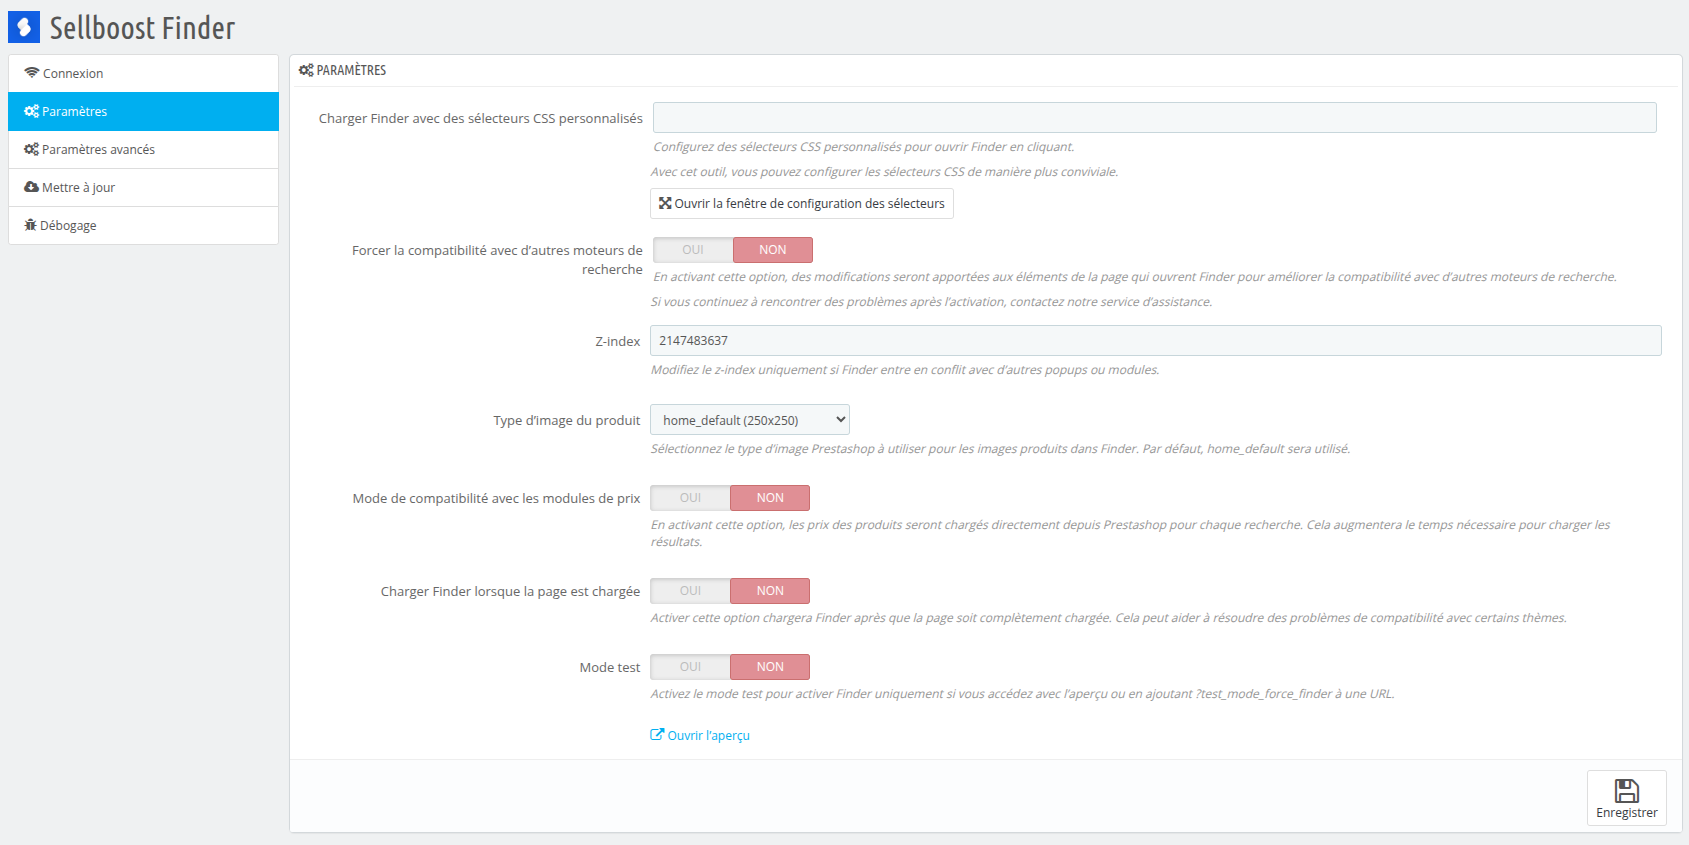Select the Paramètres menu item
The height and width of the screenshot is (845, 1689).
pos(143,111)
